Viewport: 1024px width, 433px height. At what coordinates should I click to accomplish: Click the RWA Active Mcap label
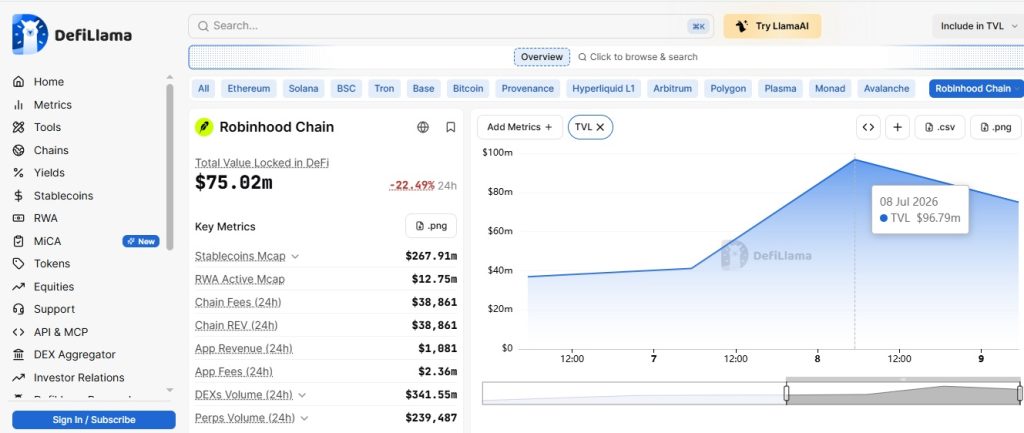pos(240,279)
